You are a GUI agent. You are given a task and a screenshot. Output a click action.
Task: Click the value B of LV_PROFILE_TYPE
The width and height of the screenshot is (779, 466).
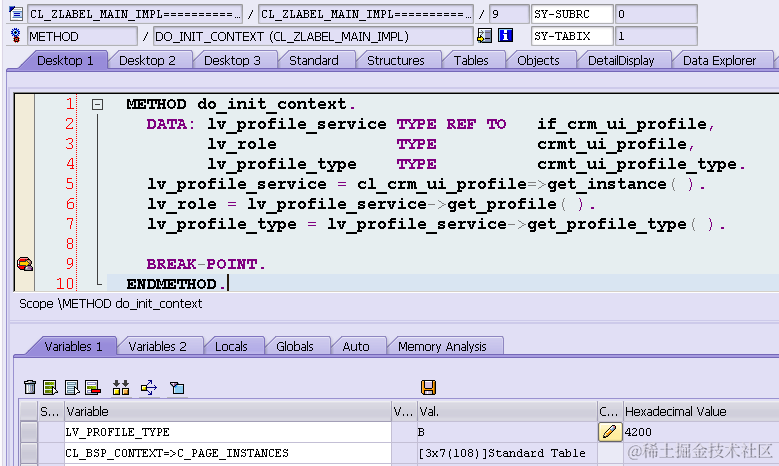pos(421,432)
